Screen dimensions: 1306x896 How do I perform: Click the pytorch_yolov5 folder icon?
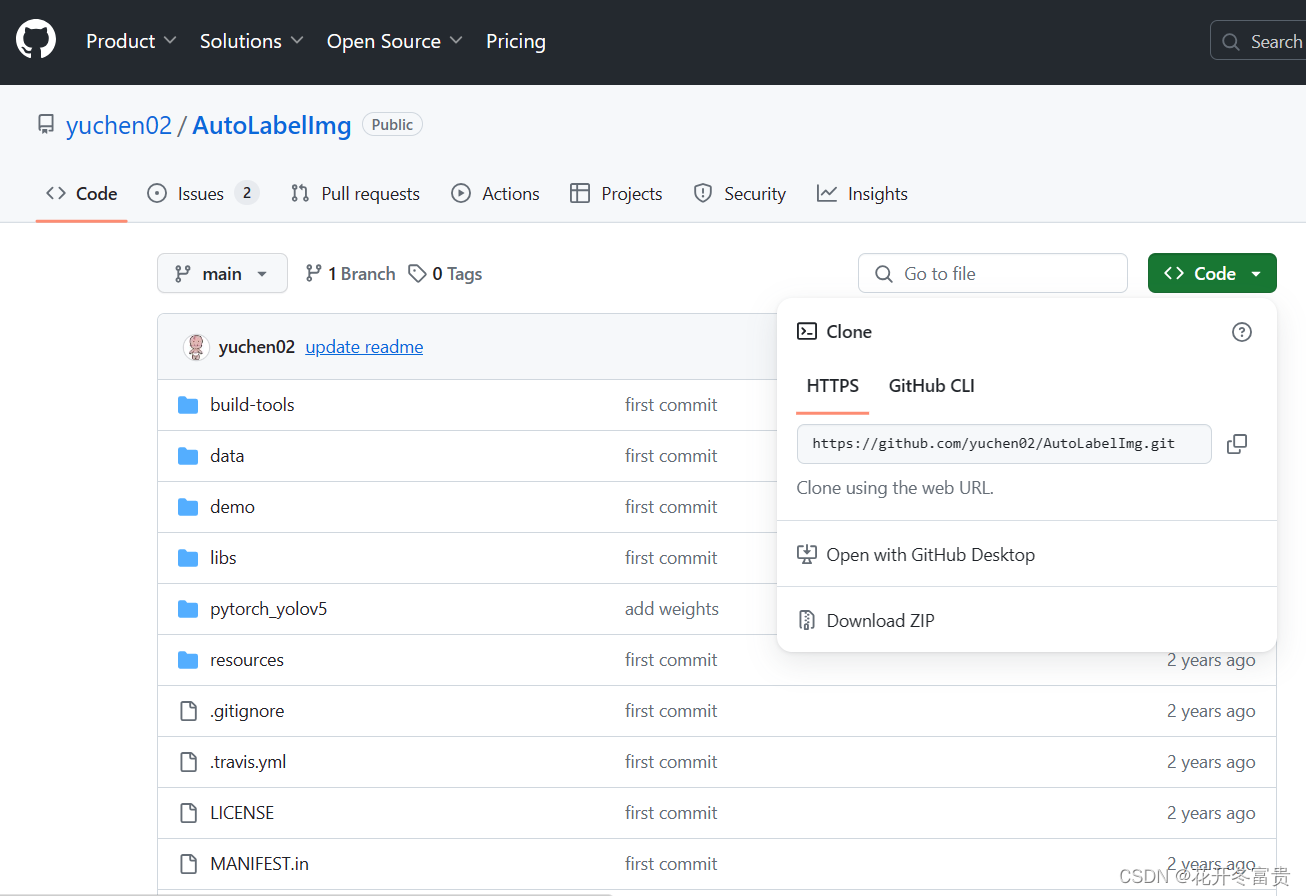(x=188, y=609)
